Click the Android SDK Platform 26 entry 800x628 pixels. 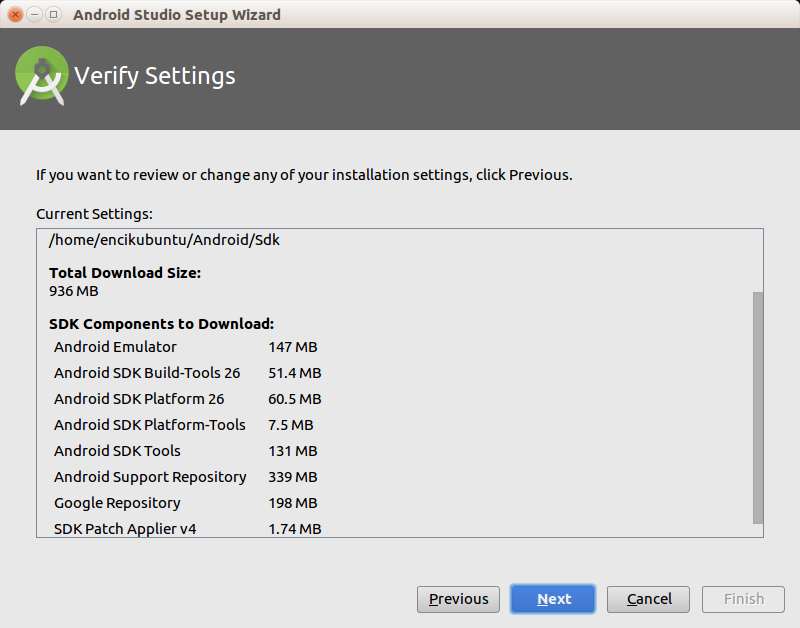click(139, 399)
